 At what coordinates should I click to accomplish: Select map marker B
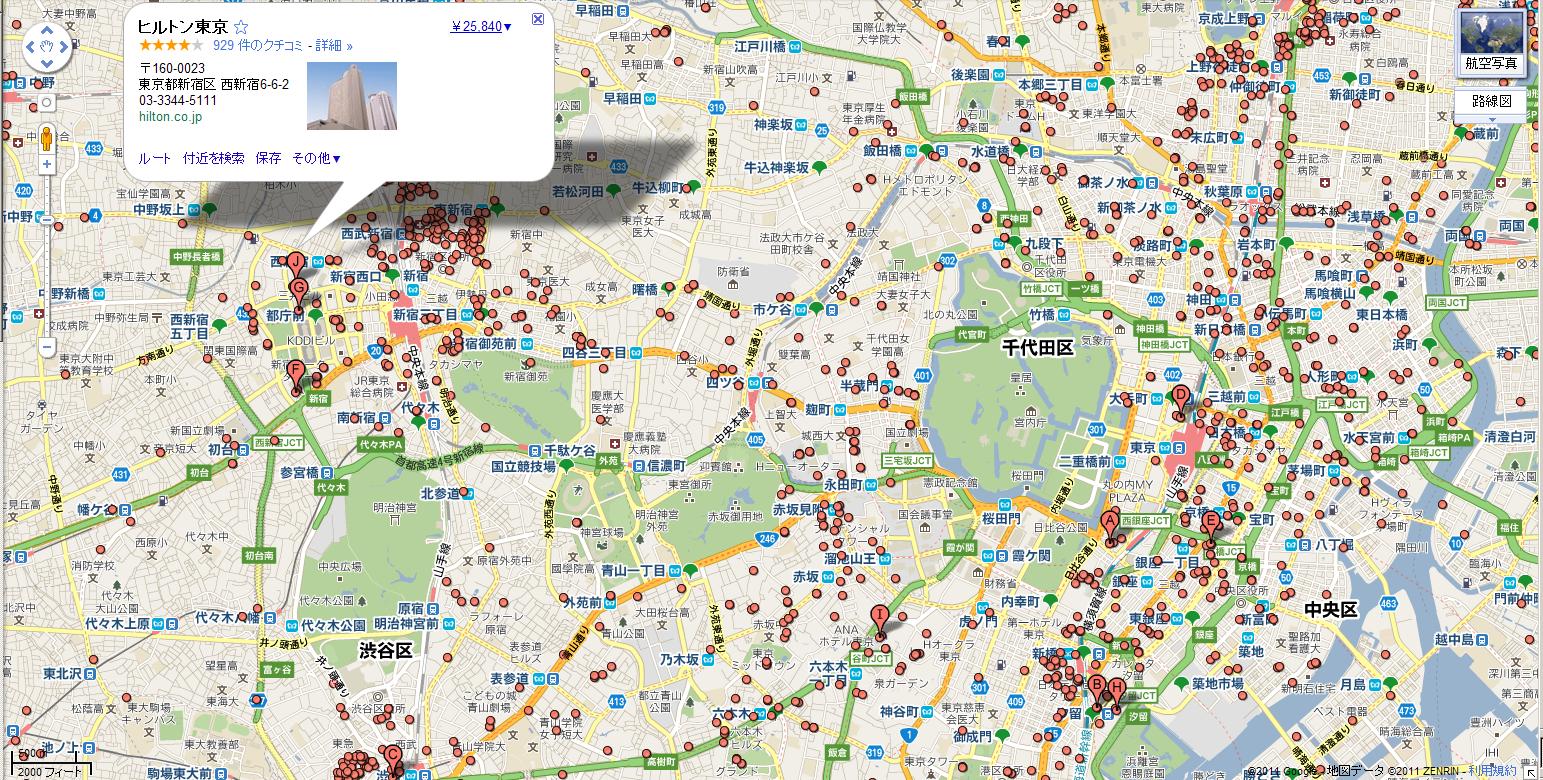pos(1097,692)
